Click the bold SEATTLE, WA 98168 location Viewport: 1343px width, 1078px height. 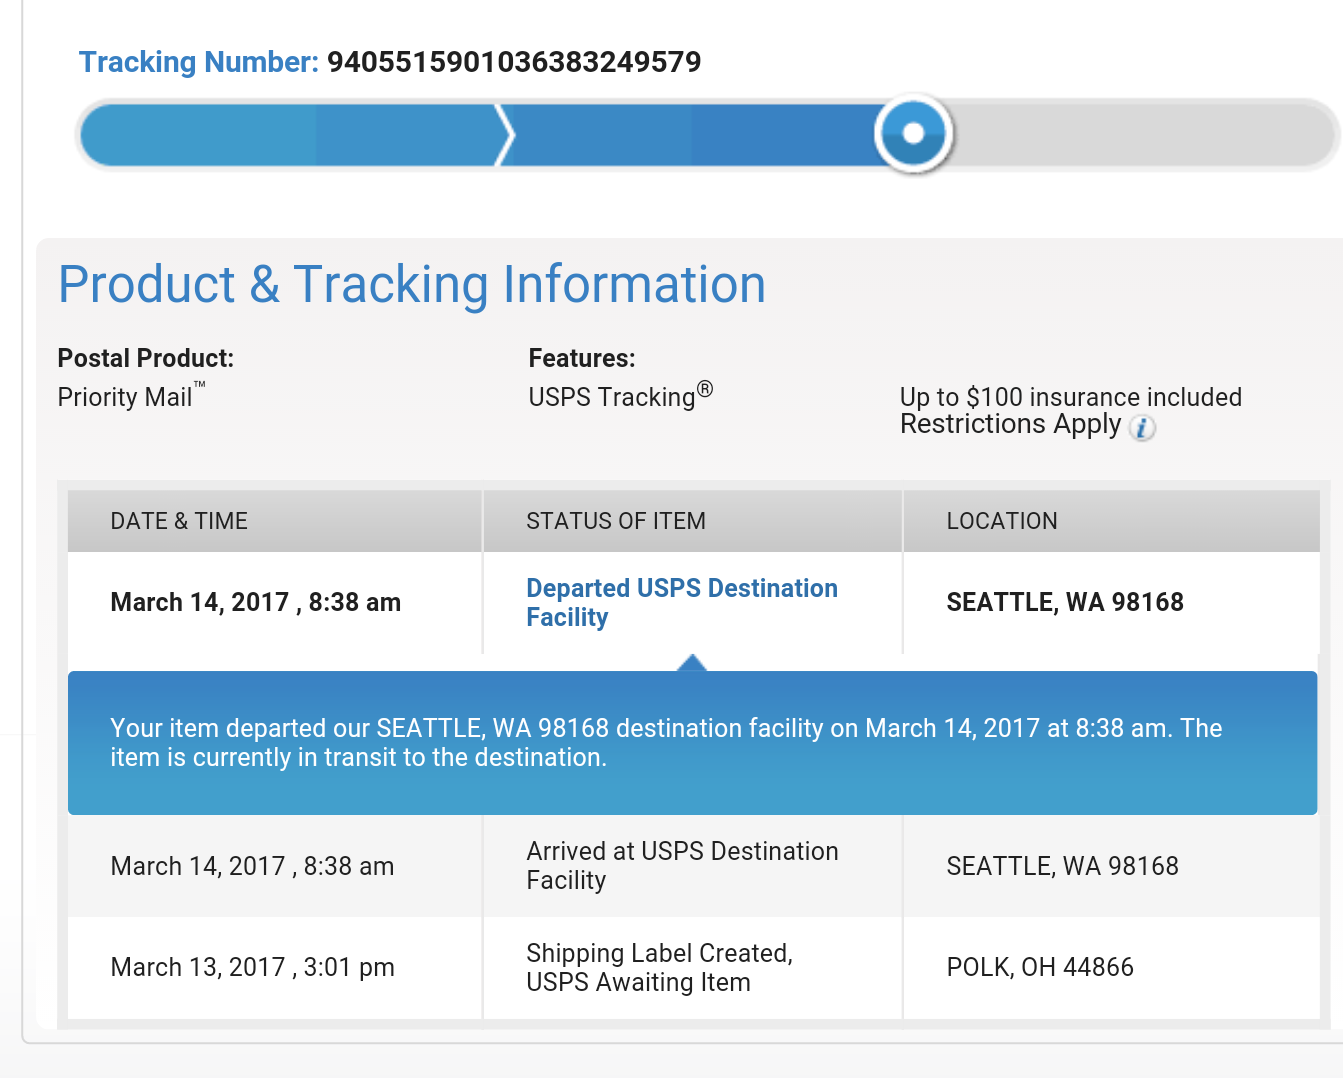[x=1065, y=602]
